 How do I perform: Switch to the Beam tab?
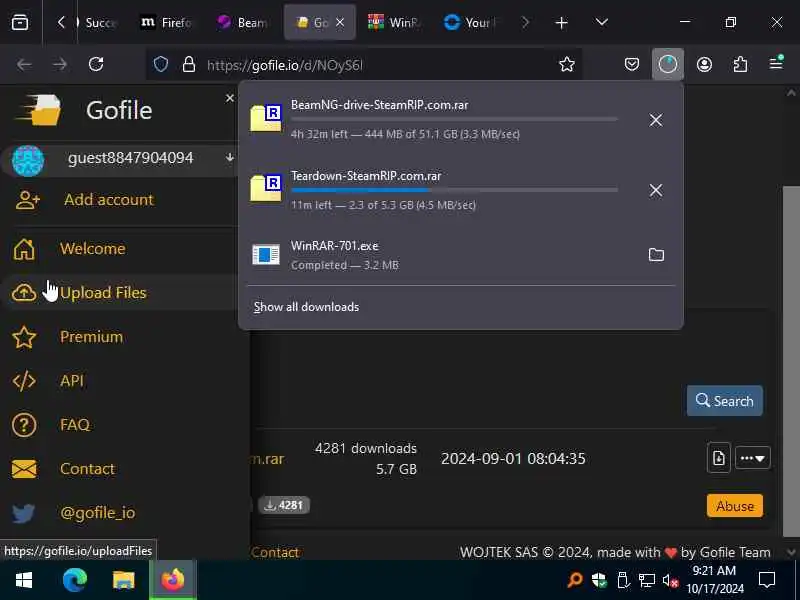[242, 22]
